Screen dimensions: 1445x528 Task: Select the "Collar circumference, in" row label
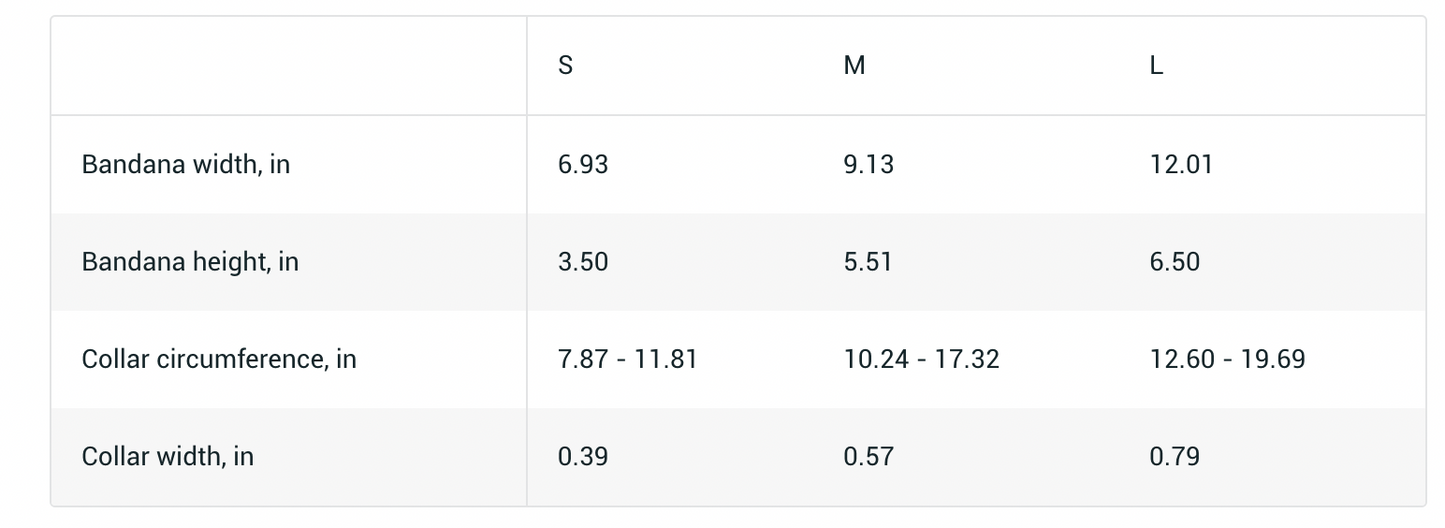click(x=219, y=359)
